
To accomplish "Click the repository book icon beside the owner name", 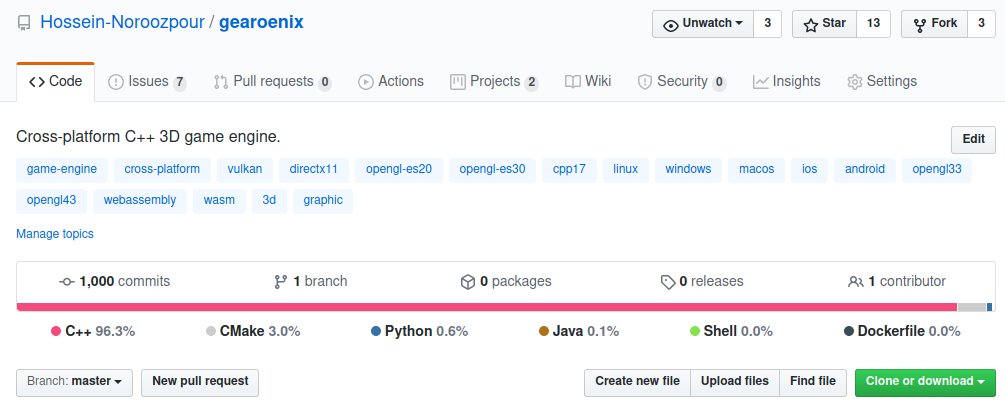I will pyautogui.click(x=24, y=24).
